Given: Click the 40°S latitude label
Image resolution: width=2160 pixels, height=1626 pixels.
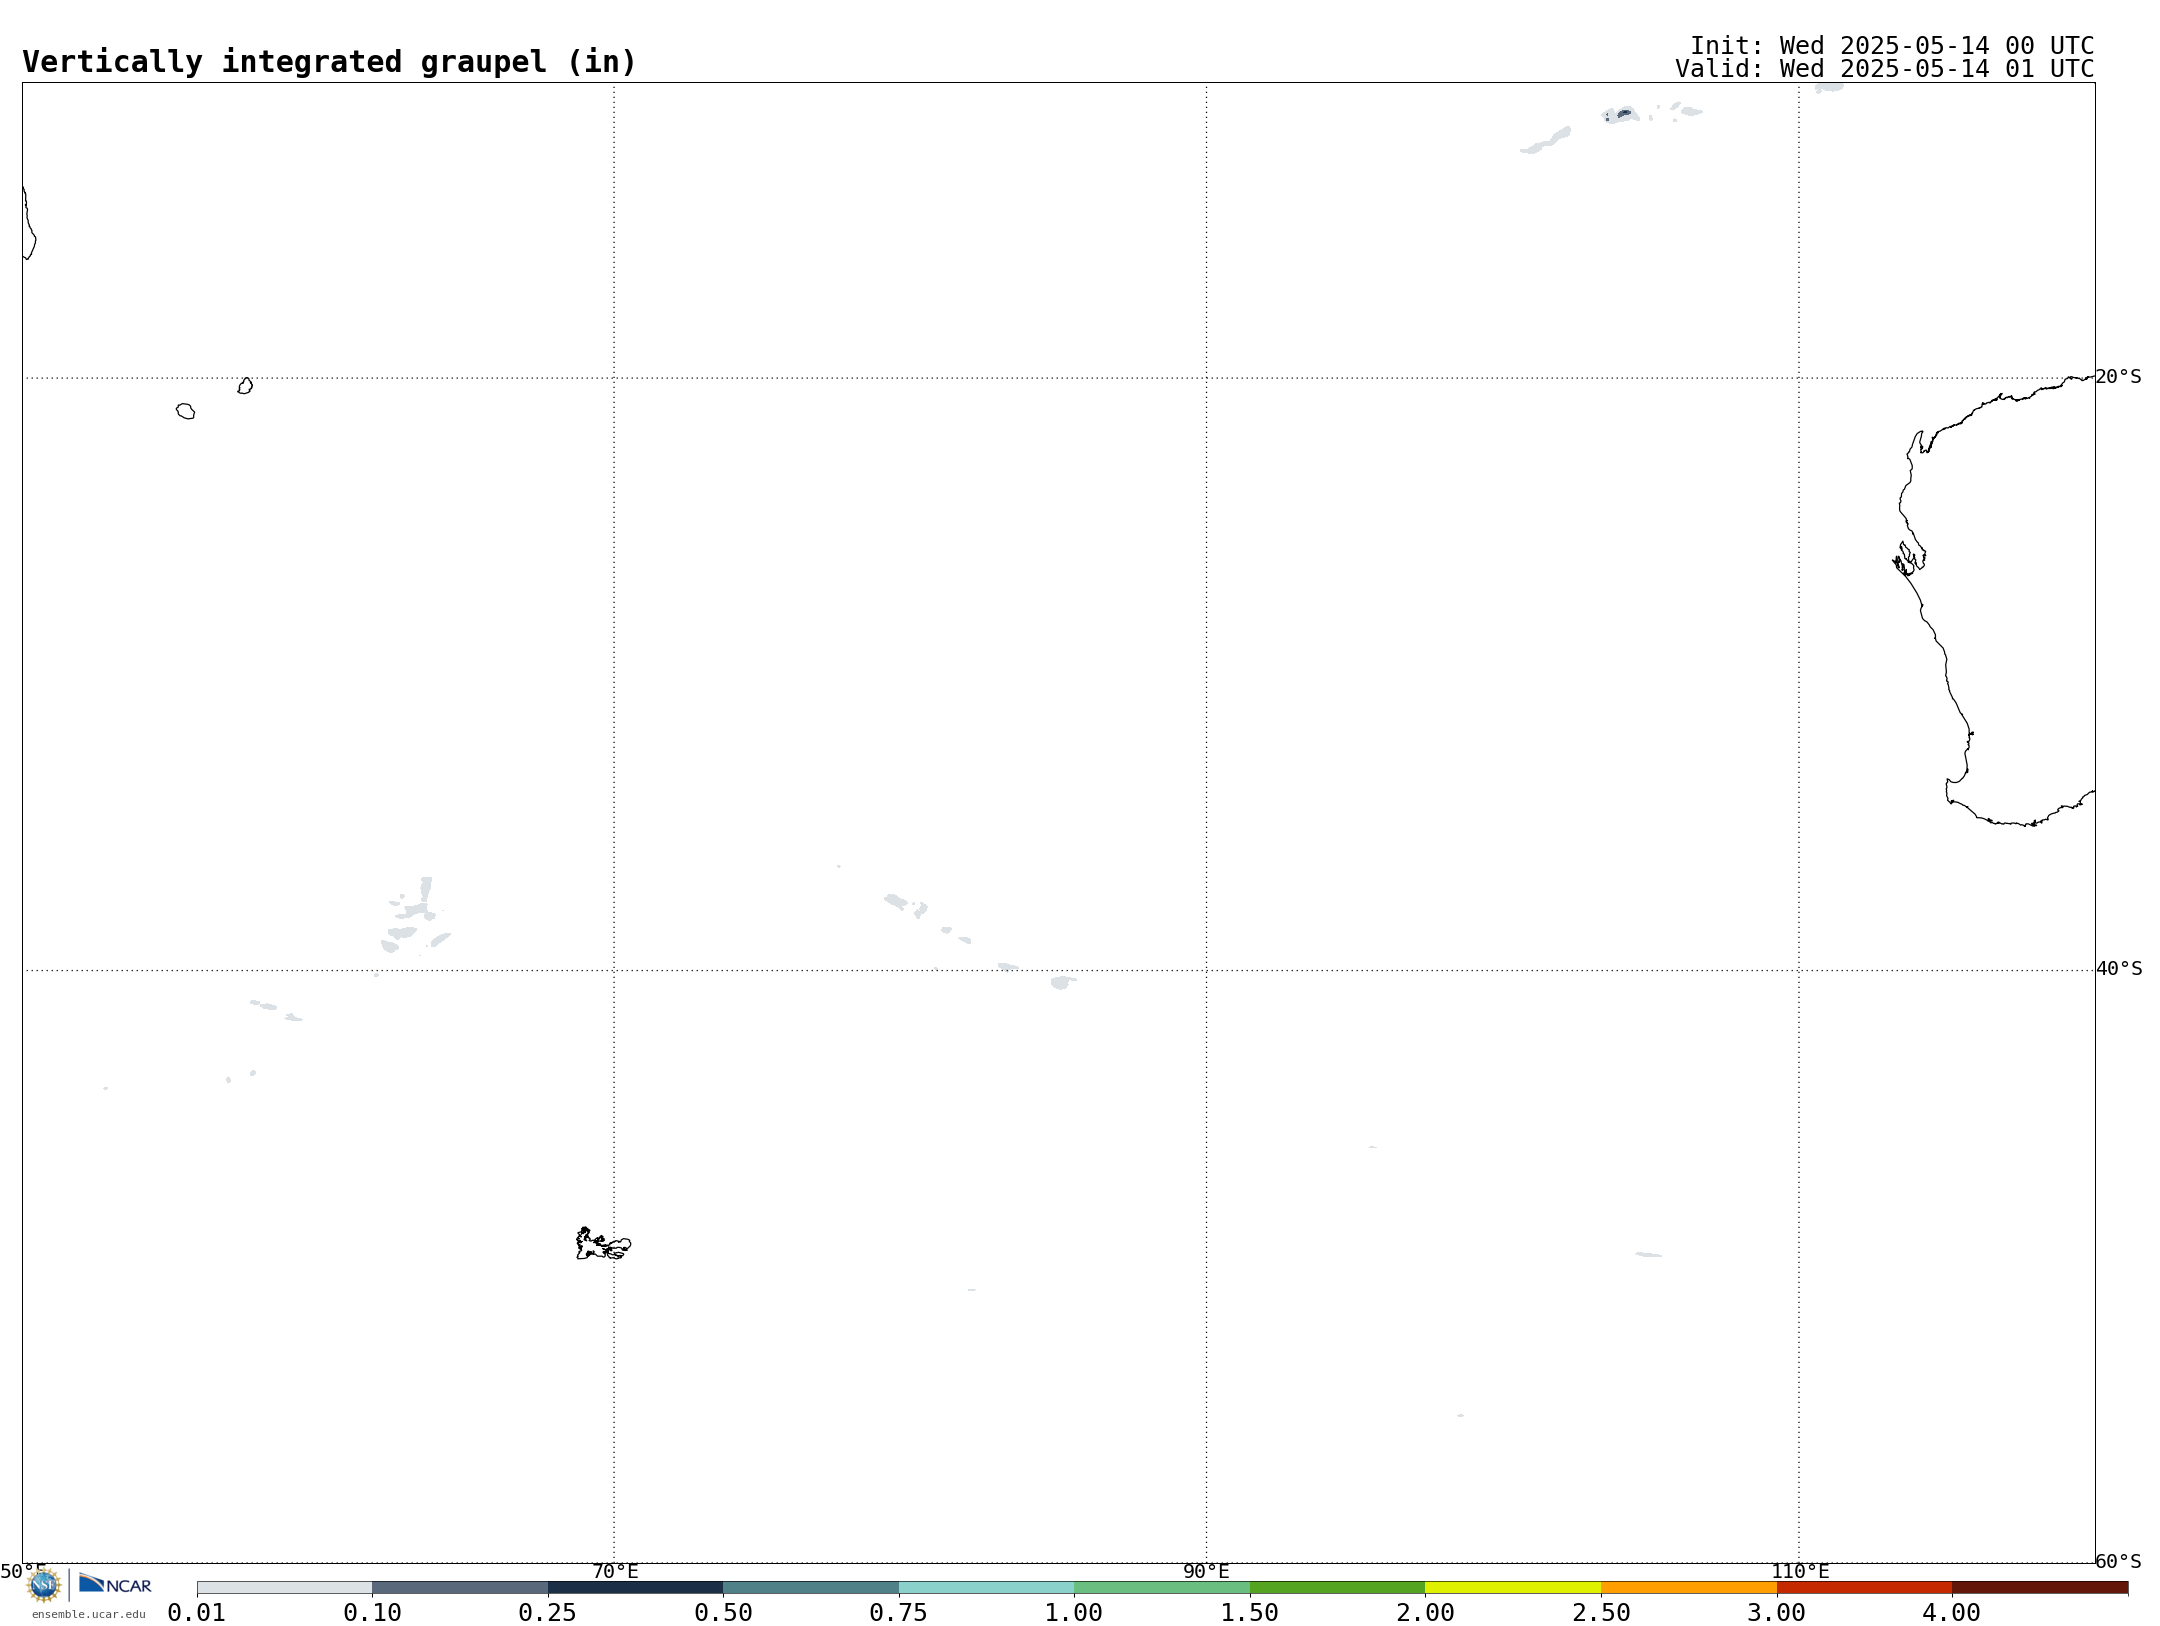Looking at the screenshot, I should (2119, 969).
